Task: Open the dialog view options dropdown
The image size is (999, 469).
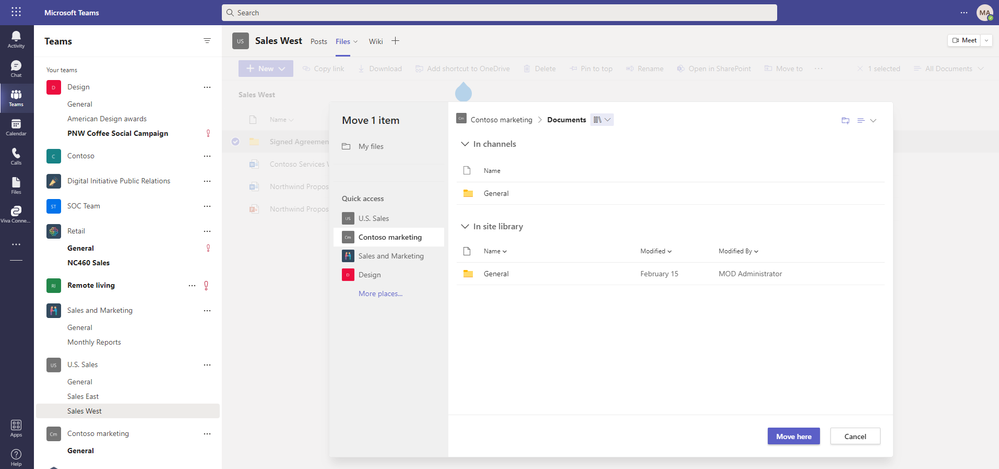Action: tap(866, 120)
